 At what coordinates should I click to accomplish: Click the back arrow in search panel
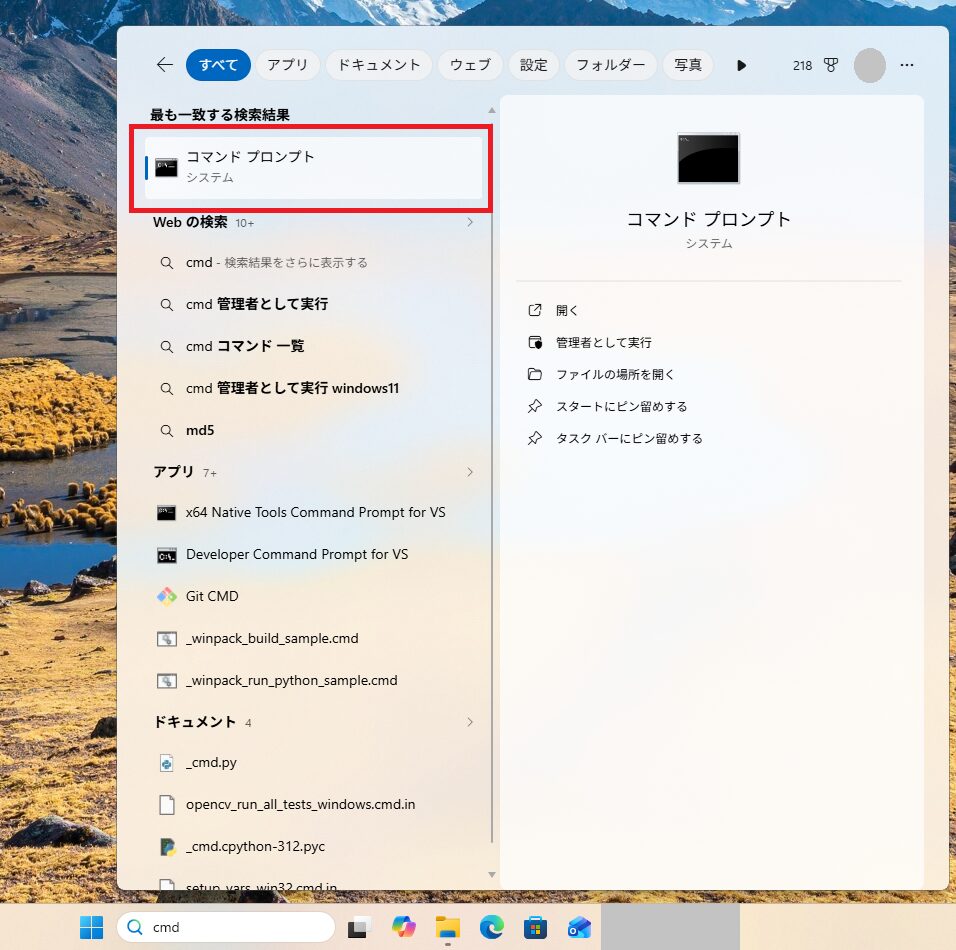point(165,65)
